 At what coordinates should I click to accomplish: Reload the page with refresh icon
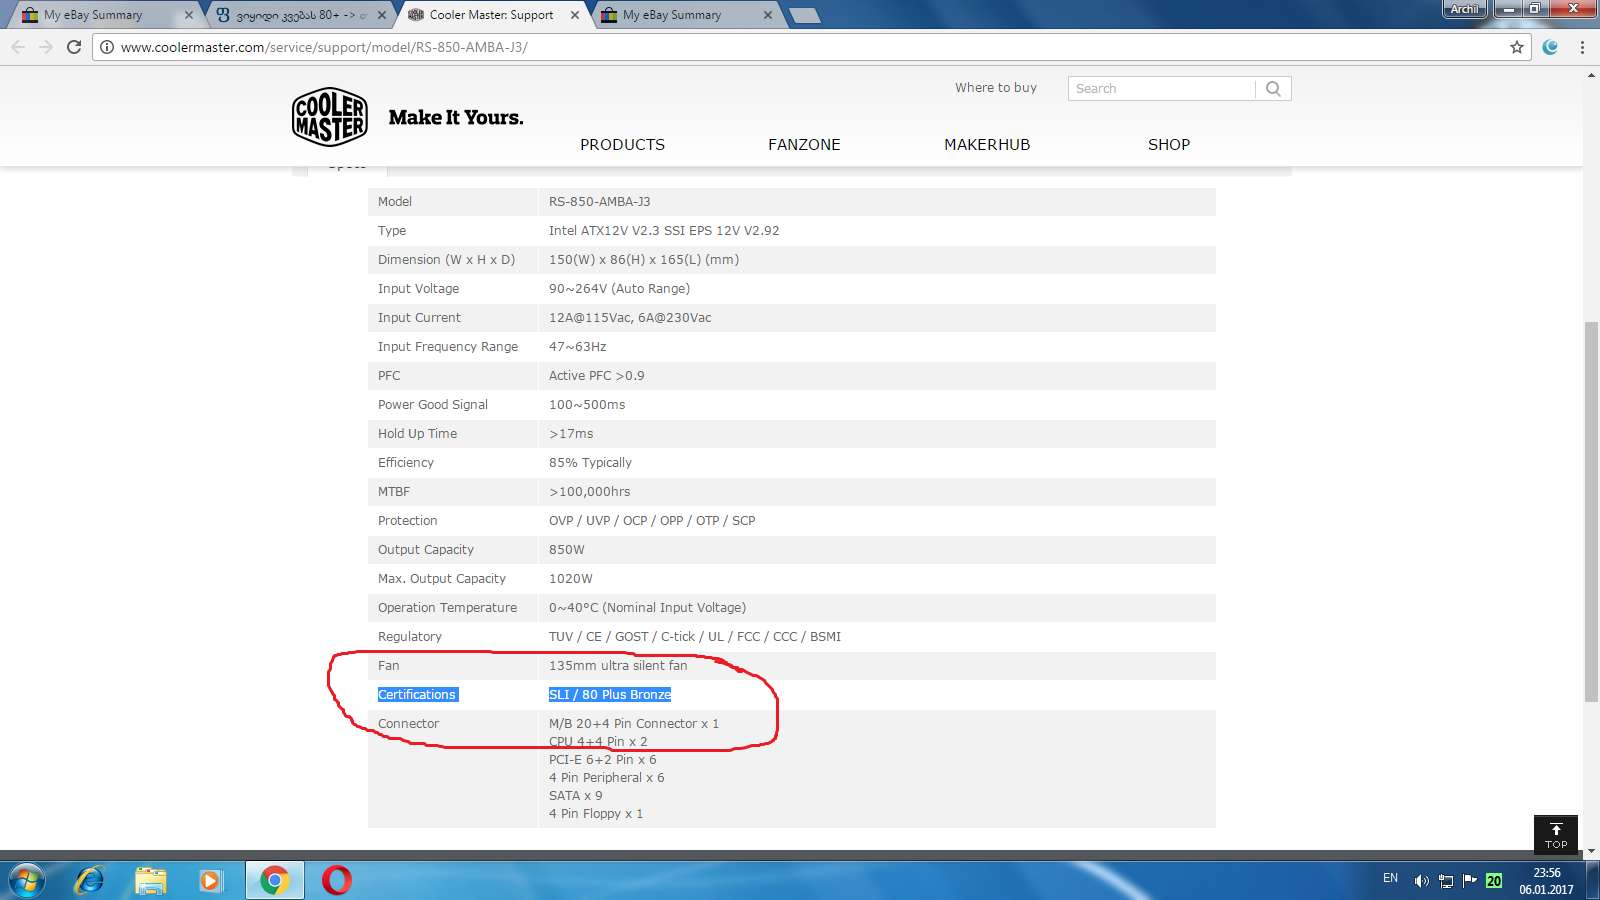74,47
